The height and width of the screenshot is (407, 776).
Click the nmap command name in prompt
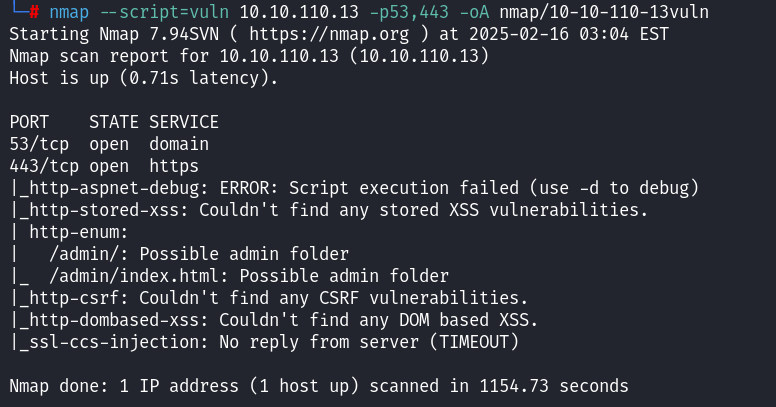[x=69, y=13]
